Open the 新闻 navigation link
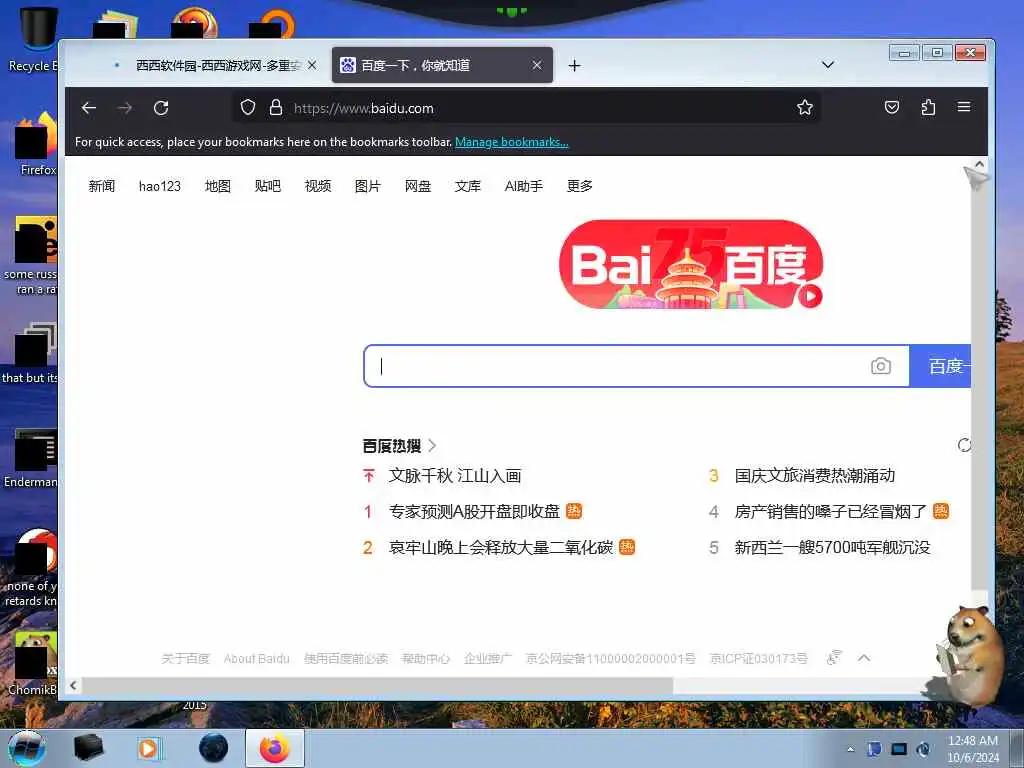 [102, 186]
